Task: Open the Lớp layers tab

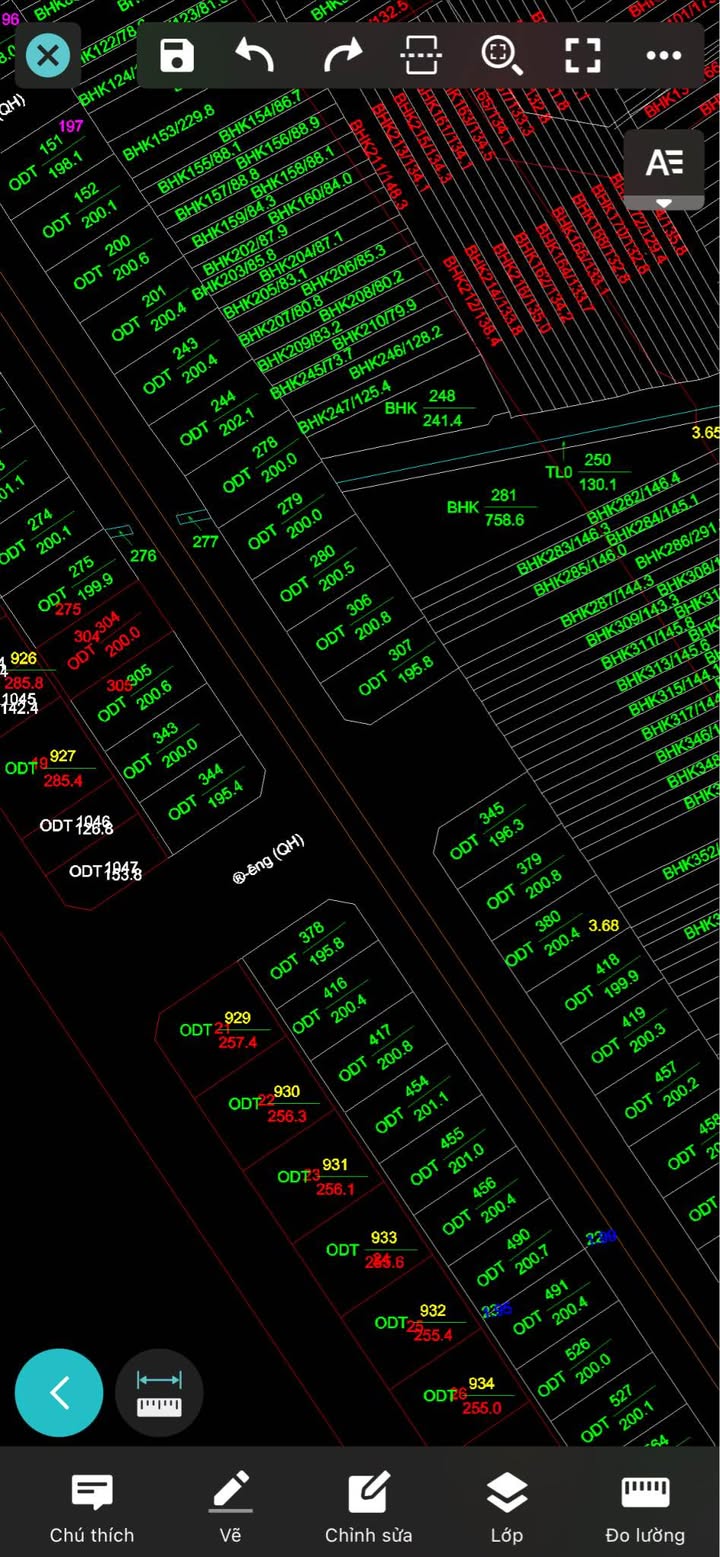Action: point(507,1508)
